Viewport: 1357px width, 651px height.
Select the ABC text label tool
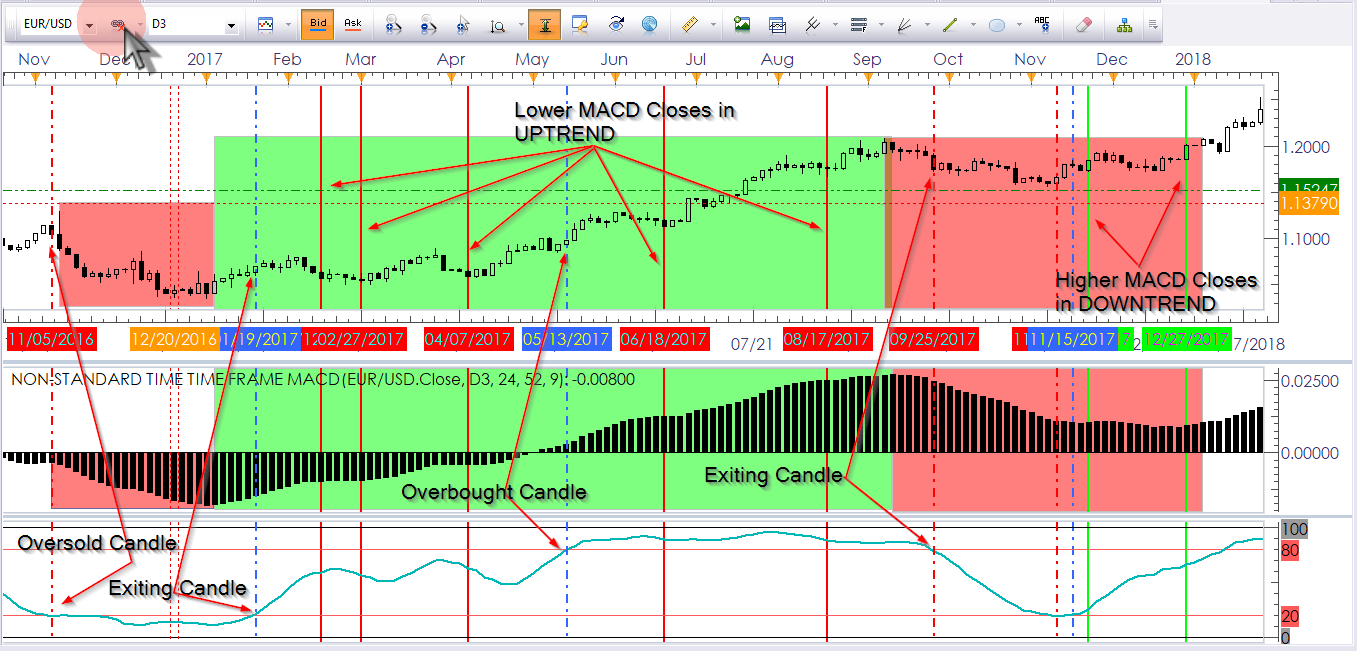click(1042, 24)
